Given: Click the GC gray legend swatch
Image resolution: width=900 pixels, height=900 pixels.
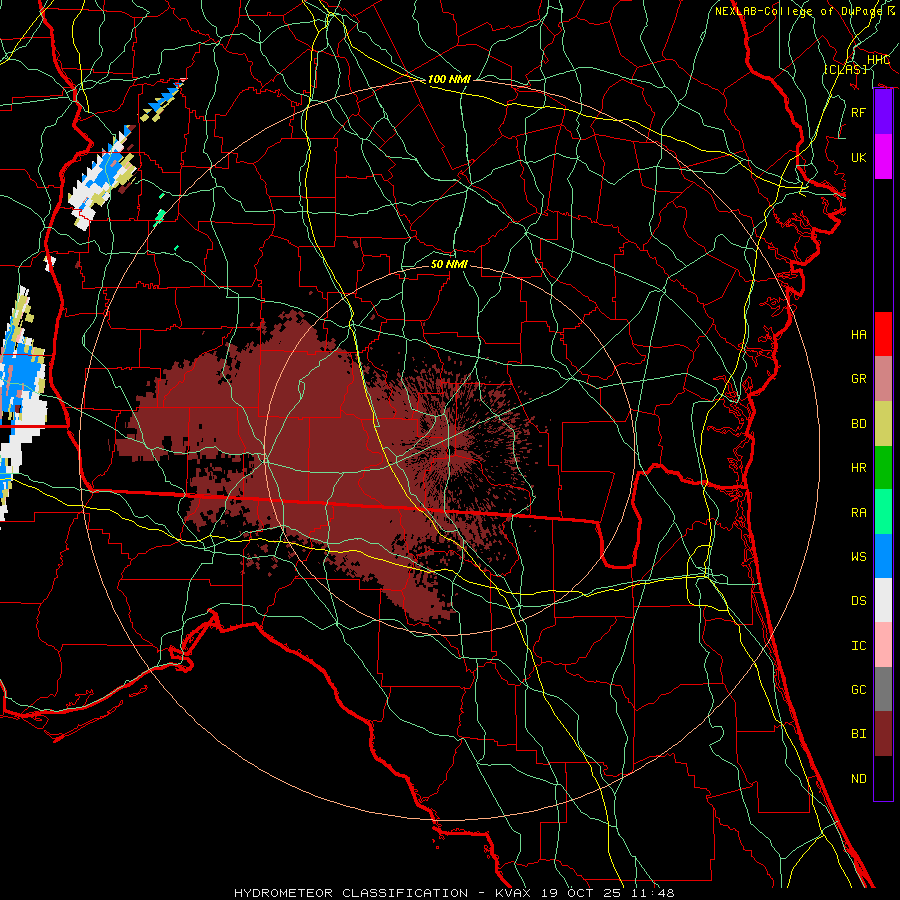Looking at the screenshot, I should coord(883,689).
